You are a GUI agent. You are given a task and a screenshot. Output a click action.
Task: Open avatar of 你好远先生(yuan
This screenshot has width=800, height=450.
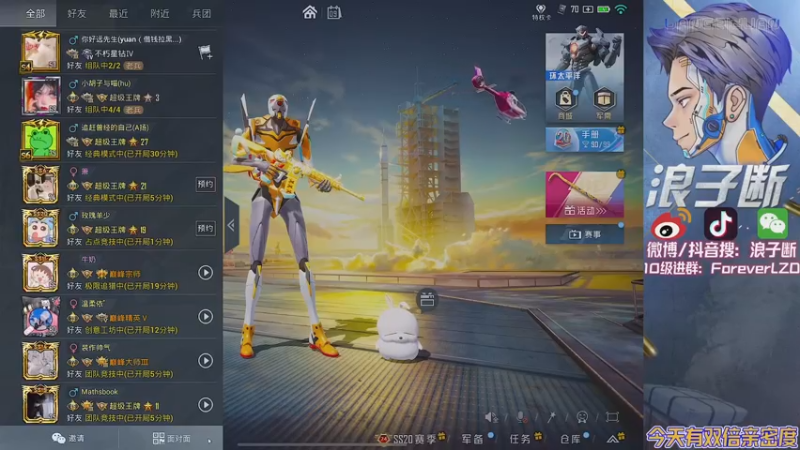coord(40,52)
